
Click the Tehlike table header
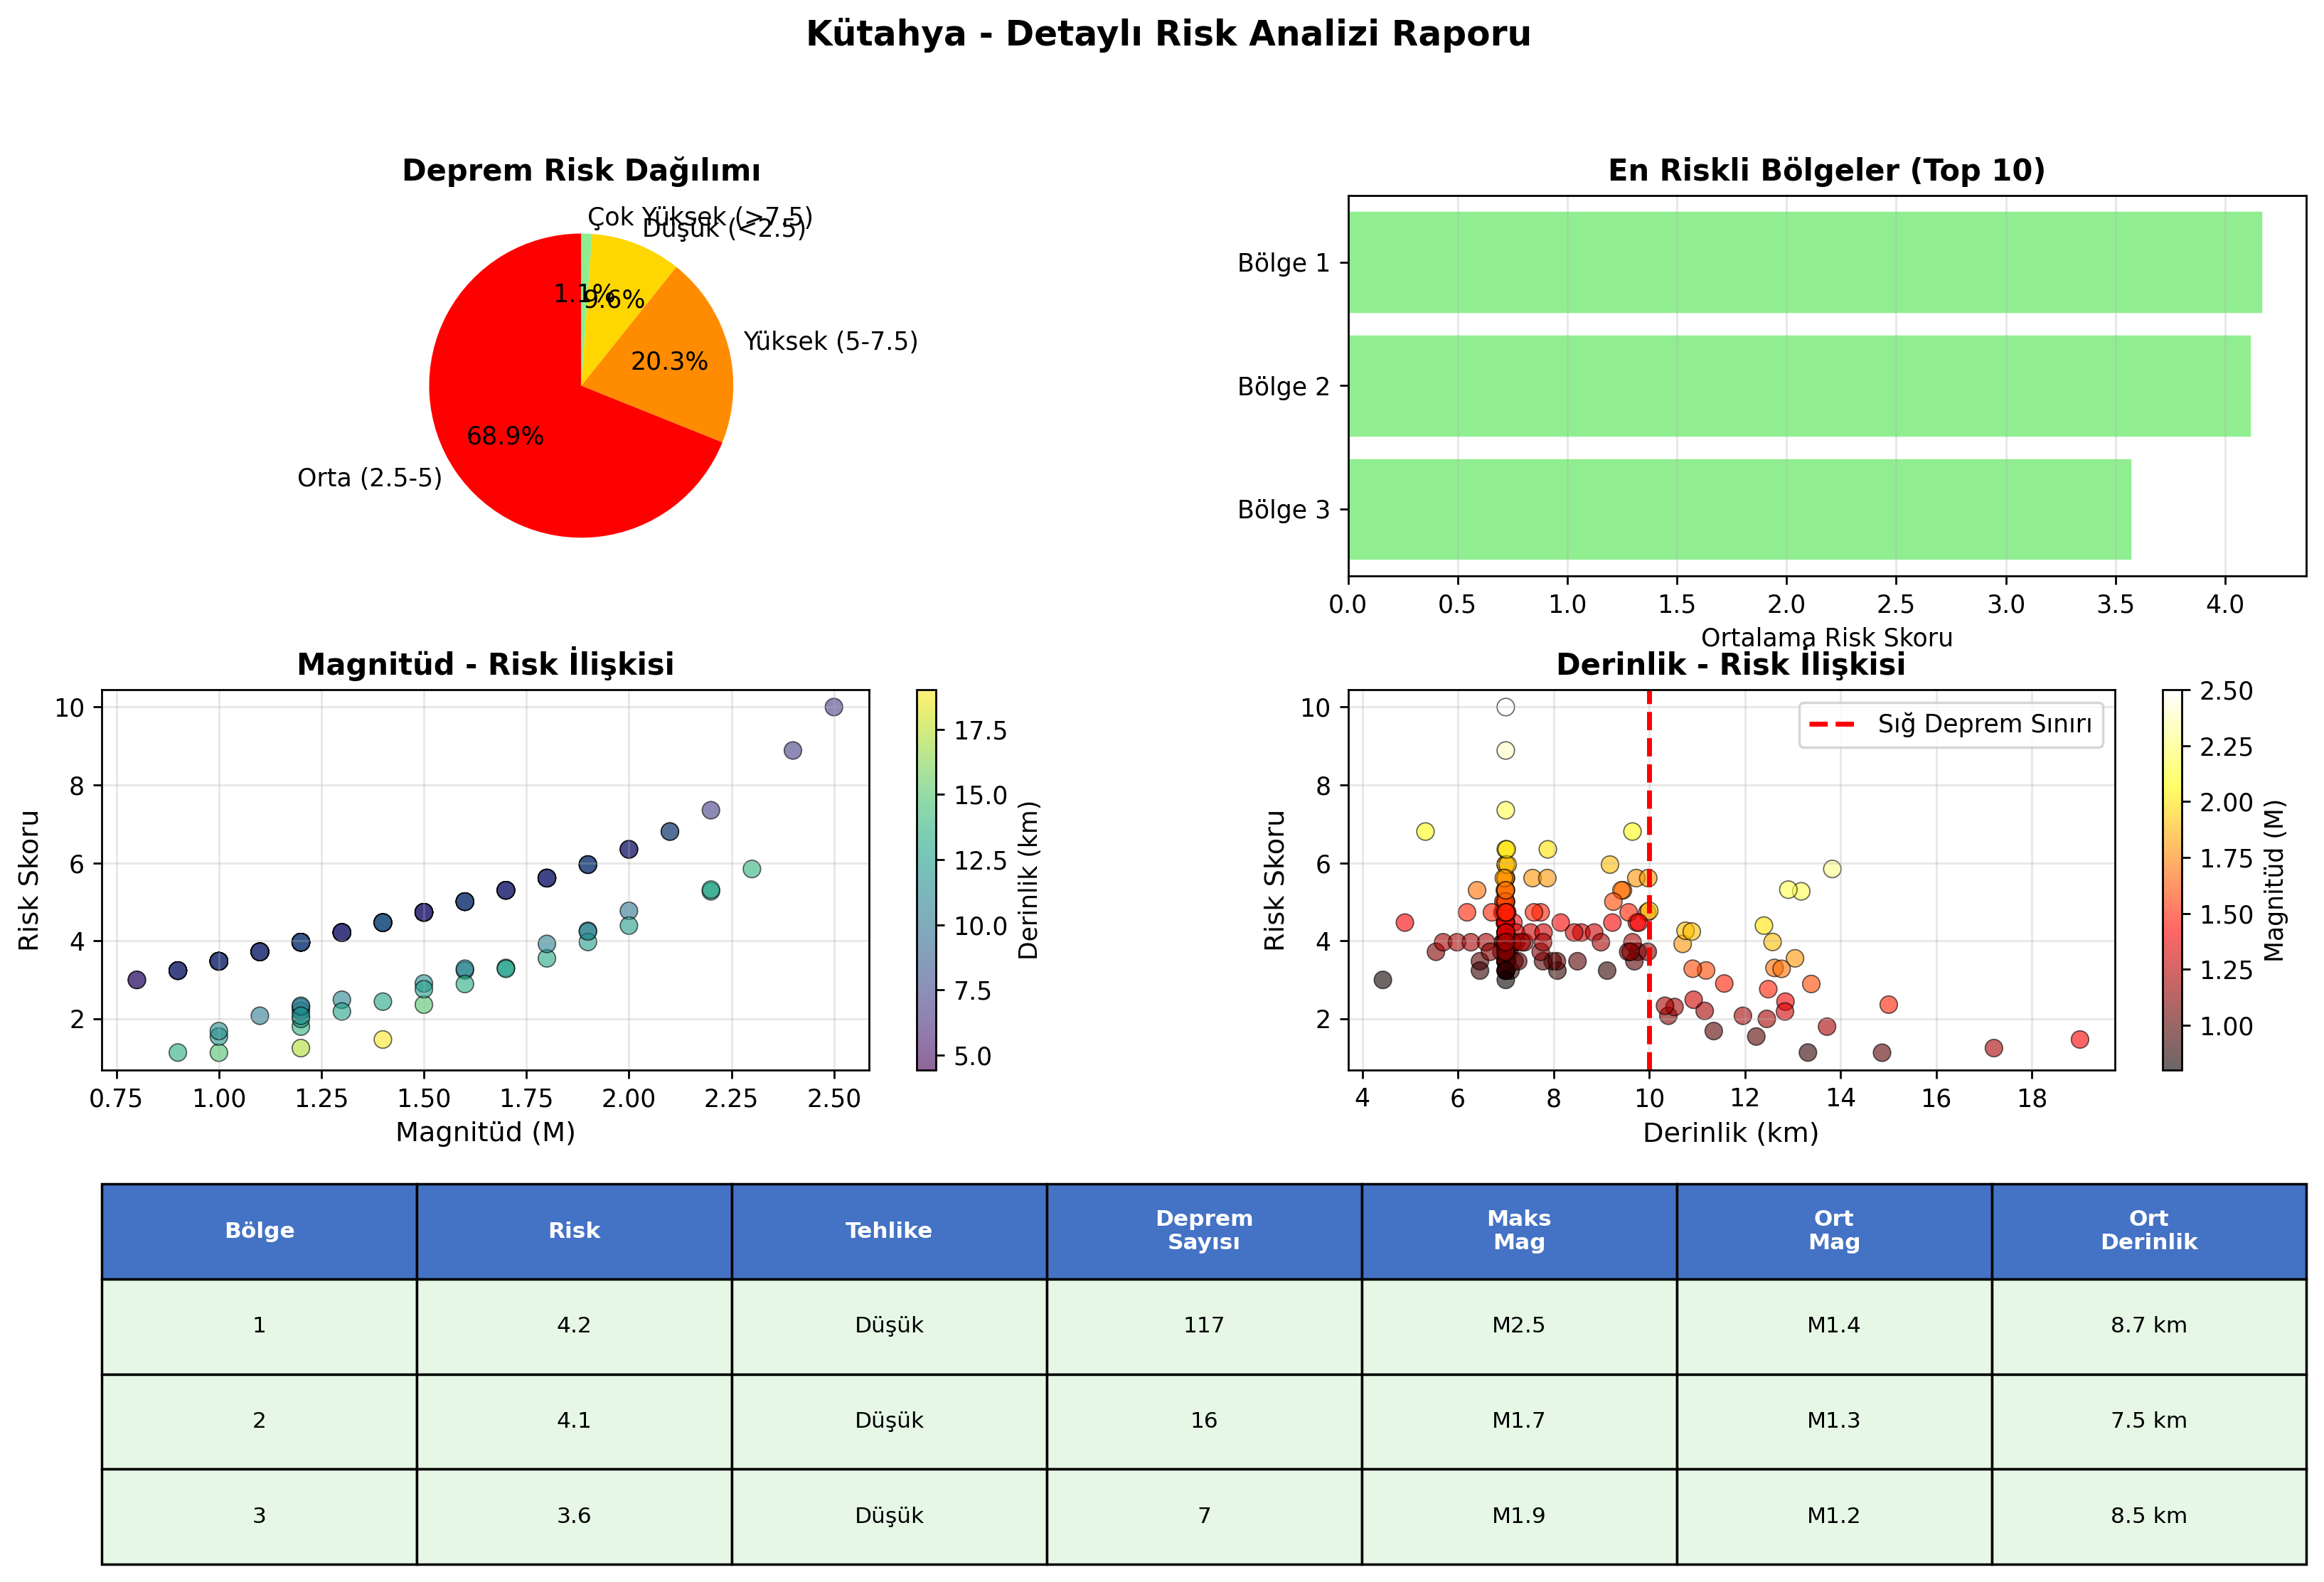pyautogui.click(x=889, y=1231)
